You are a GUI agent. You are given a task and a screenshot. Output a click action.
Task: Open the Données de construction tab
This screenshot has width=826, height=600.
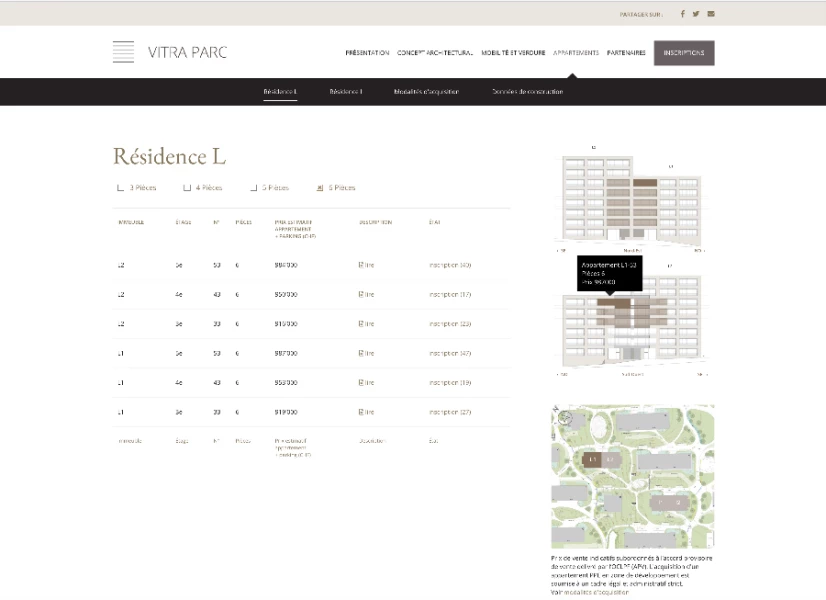527,92
